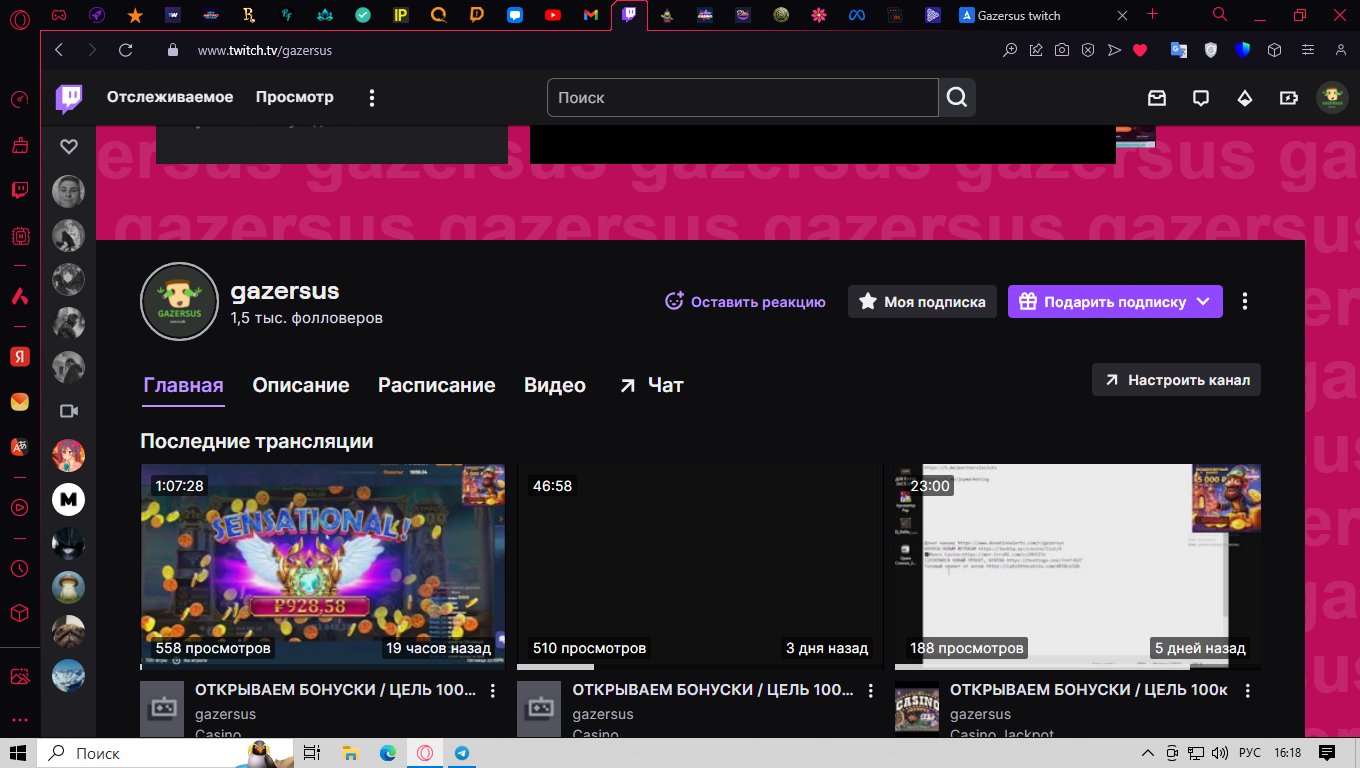
Task: Click the heart icon in followed channels sidebar
Action: (x=69, y=147)
